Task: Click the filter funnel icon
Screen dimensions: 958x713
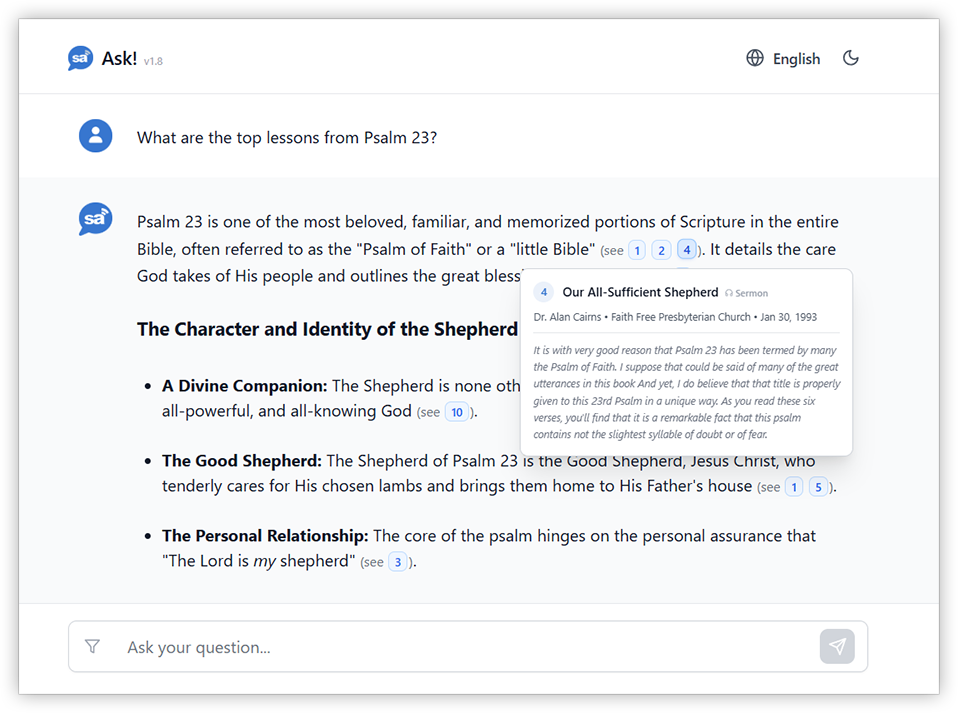Action: tap(92, 646)
